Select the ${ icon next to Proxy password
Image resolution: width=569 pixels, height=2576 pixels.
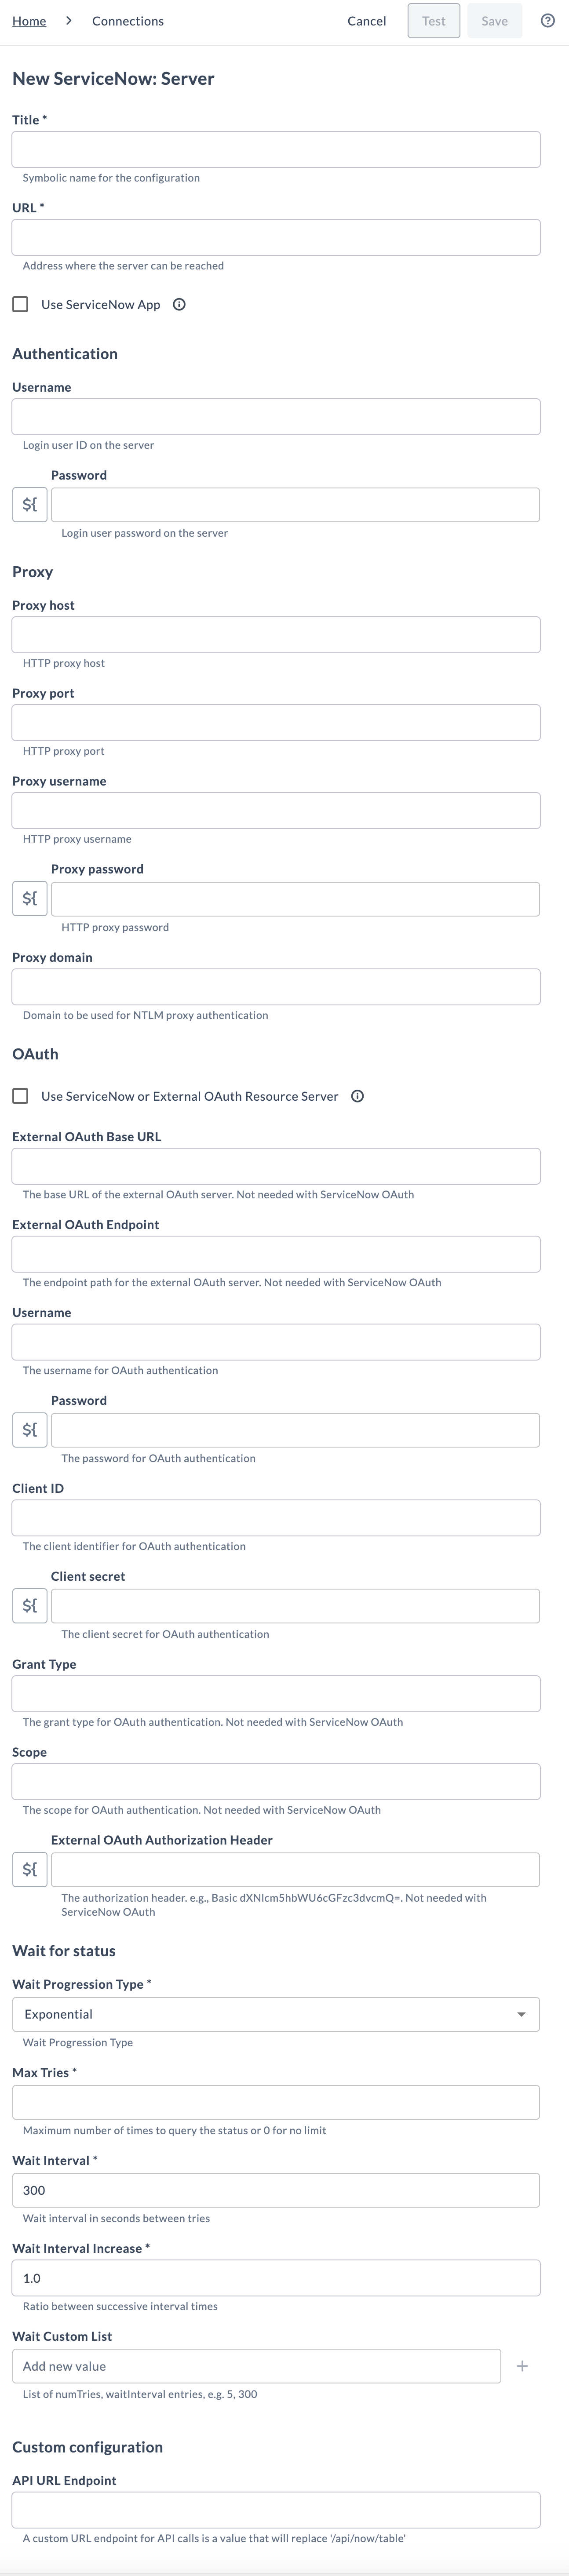point(29,898)
